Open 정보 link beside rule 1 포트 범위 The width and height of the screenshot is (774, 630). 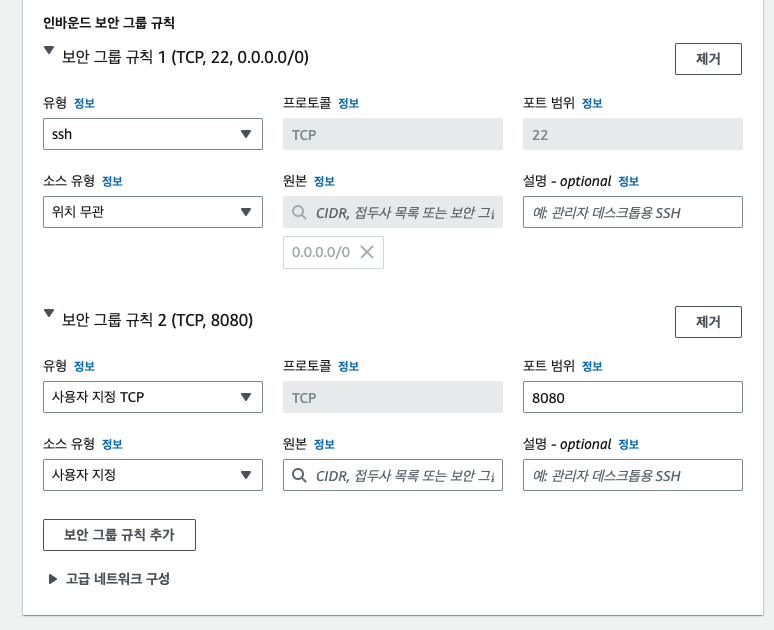click(592, 103)
